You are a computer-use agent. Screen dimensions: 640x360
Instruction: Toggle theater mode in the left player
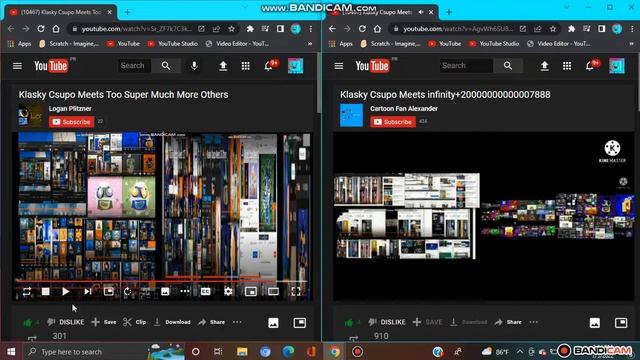(x=273, y=291)
